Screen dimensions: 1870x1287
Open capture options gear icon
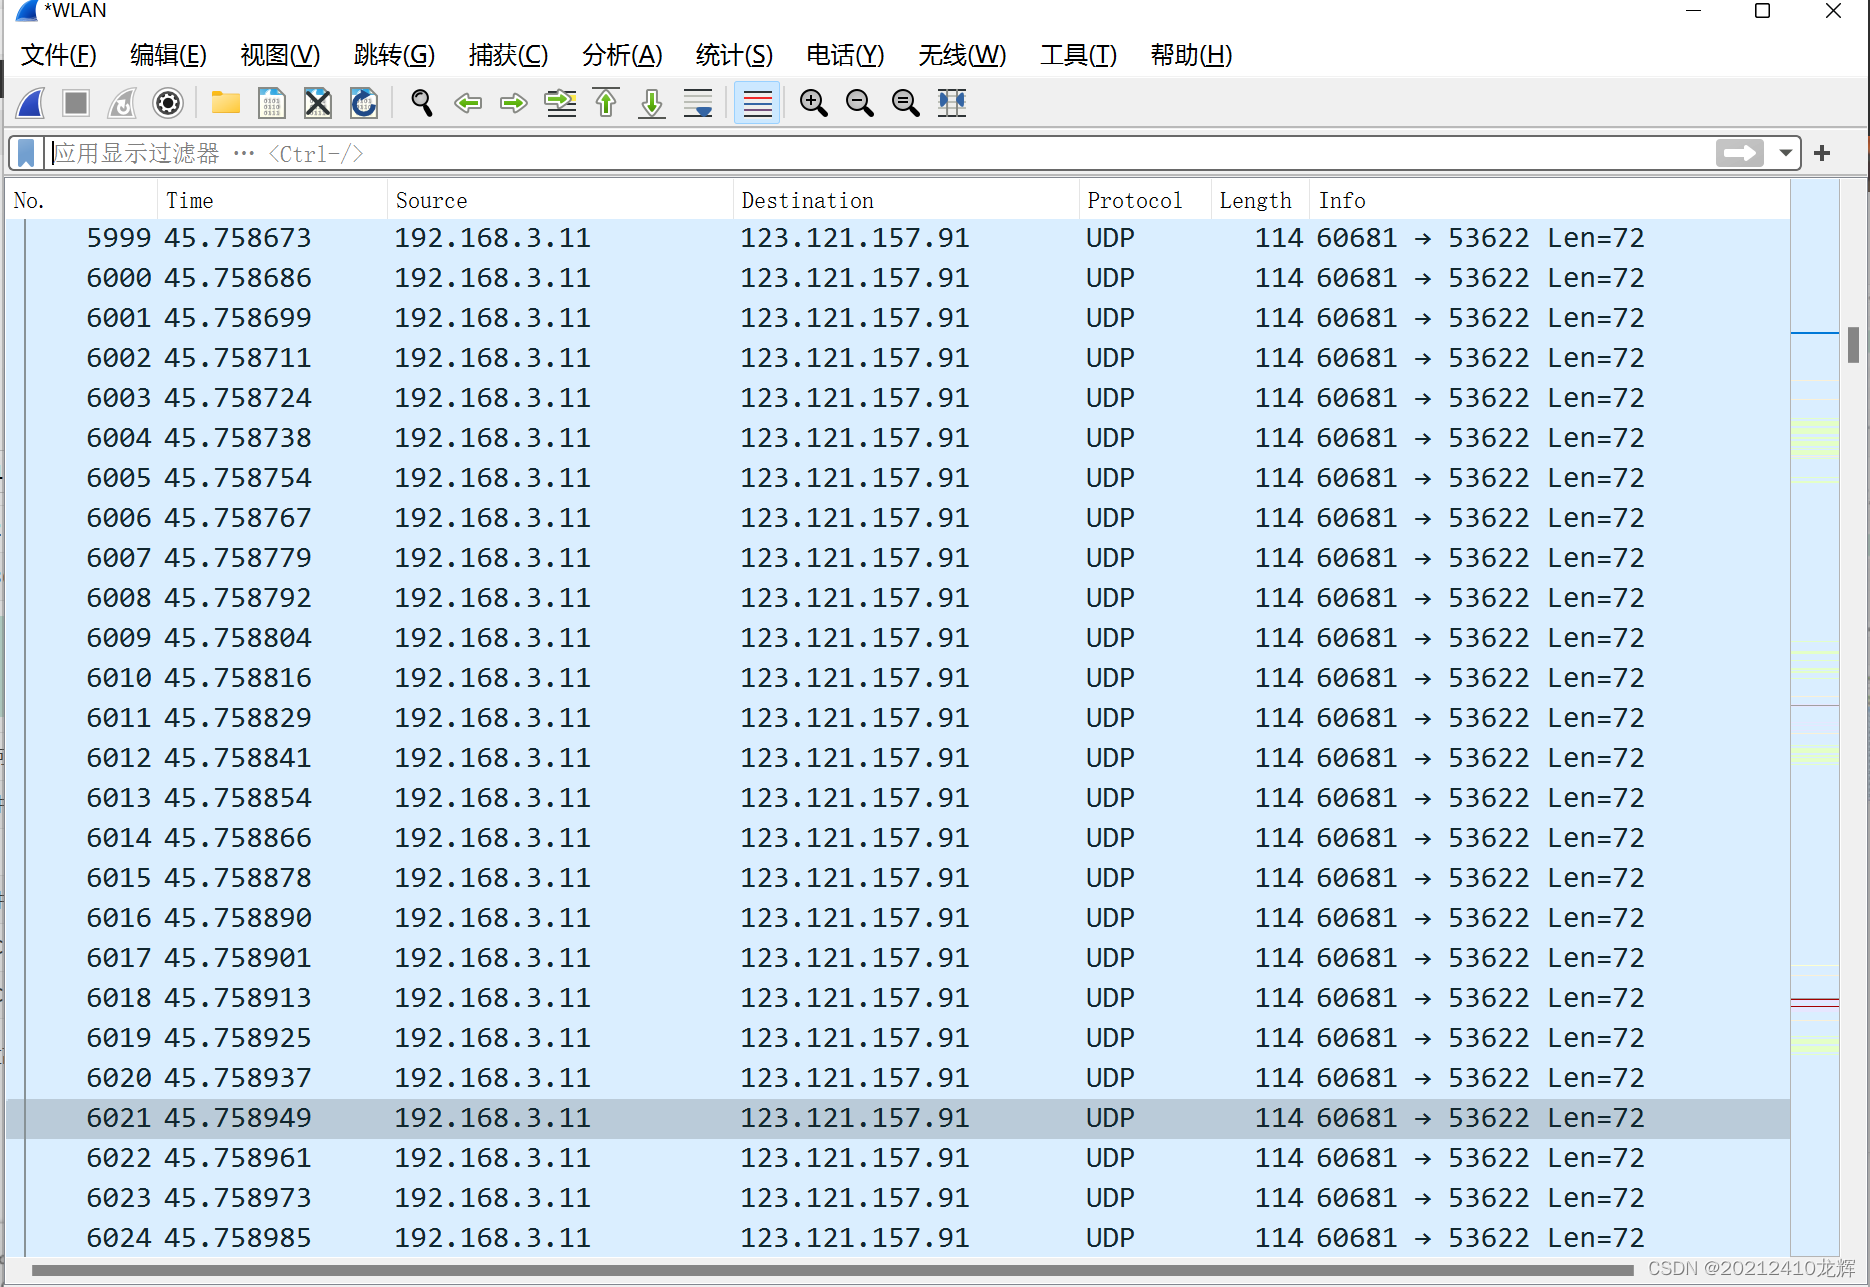[168, 103]
